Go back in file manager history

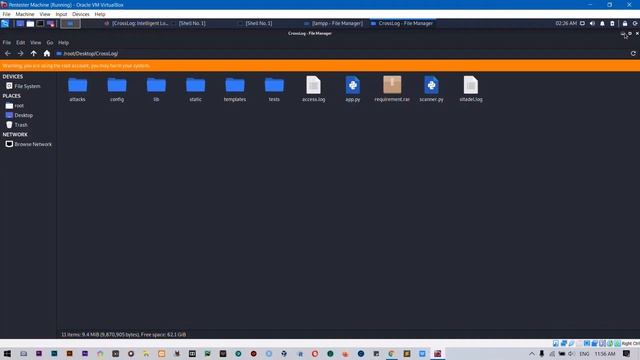(8, 53)
